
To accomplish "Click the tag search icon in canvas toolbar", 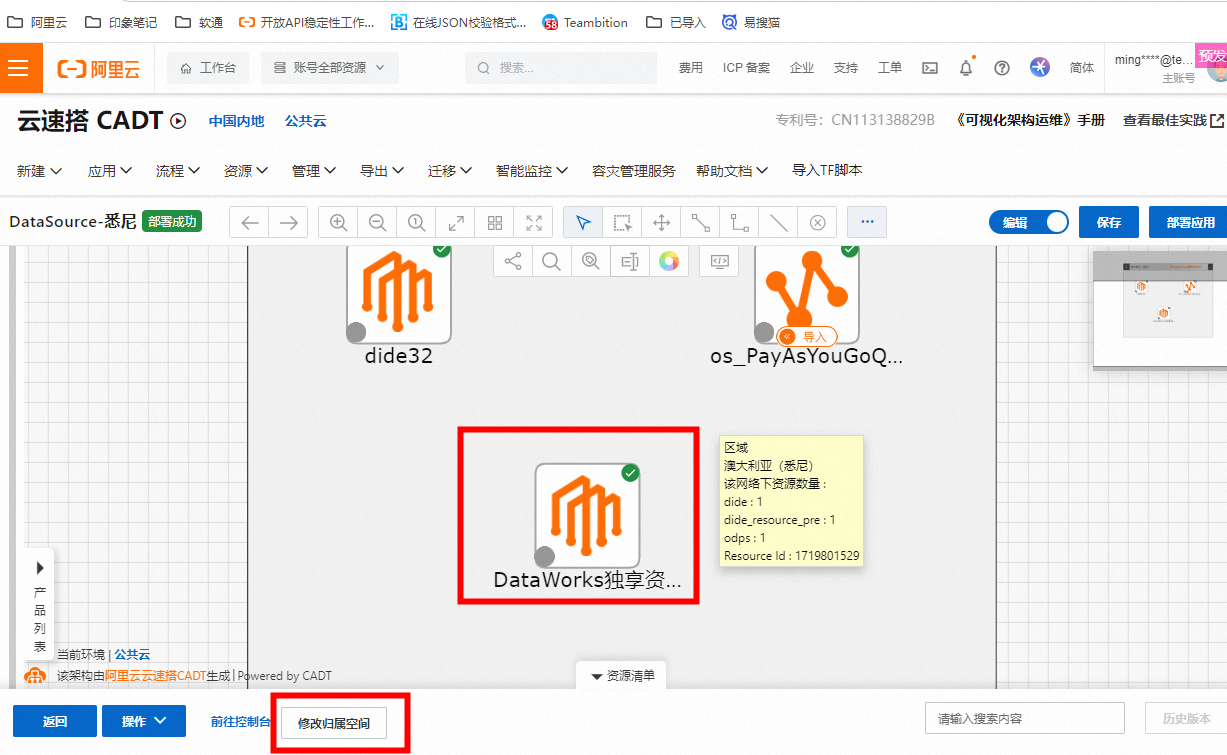I will click(590, 261).
